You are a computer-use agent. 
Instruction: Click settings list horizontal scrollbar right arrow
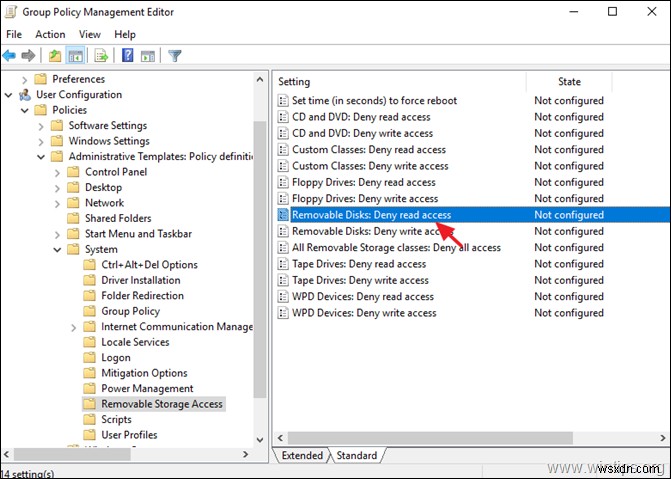click(x=663, y=438)
